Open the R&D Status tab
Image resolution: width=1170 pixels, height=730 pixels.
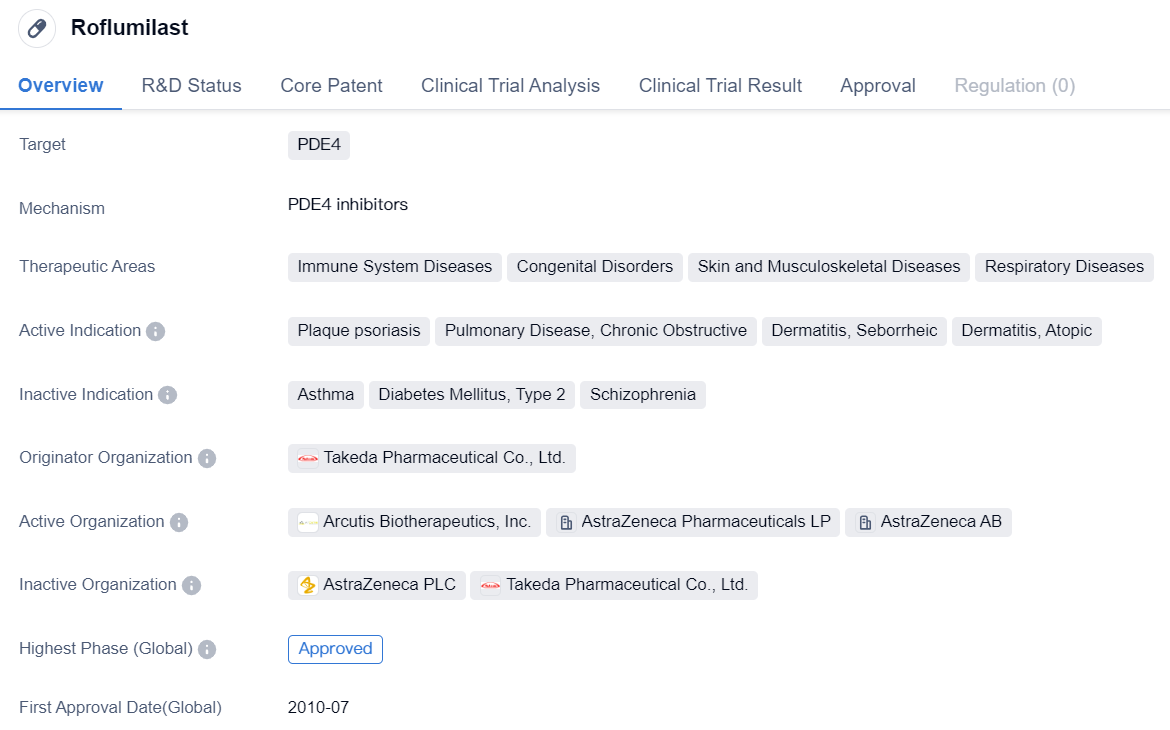(x=191, y=86)
